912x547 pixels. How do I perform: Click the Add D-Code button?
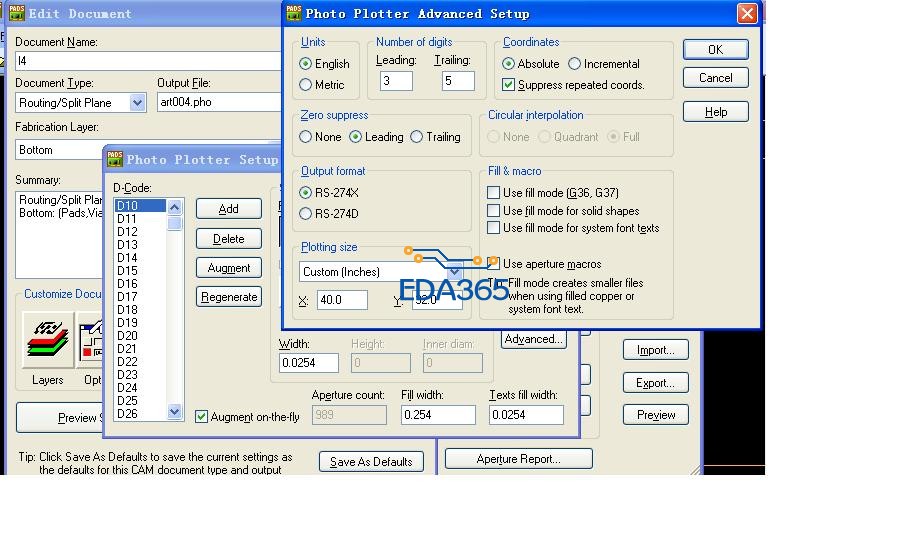click(x=229, y=209)
